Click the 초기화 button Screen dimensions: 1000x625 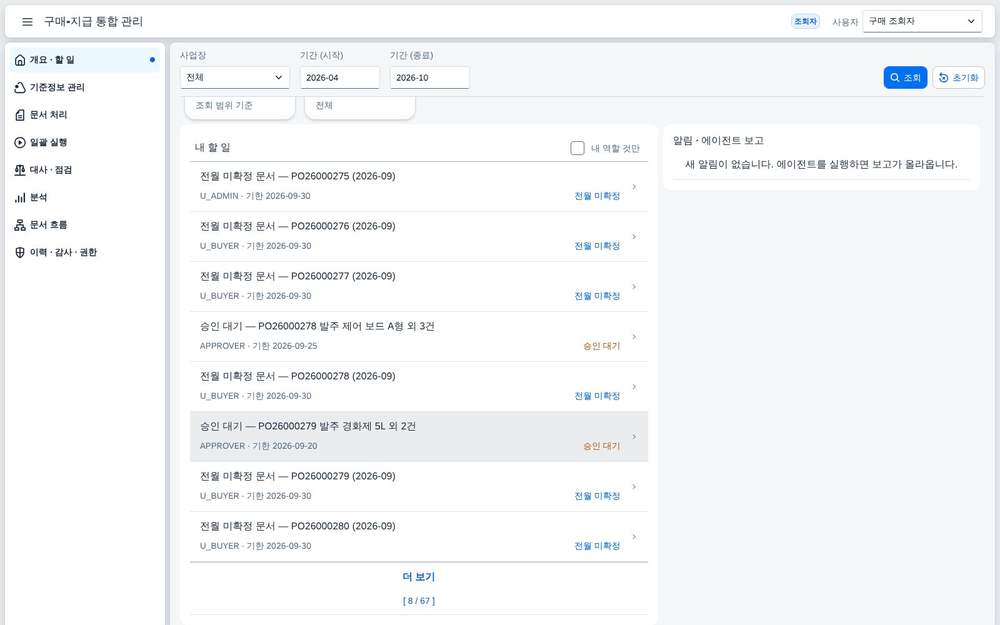pos(959,78)
